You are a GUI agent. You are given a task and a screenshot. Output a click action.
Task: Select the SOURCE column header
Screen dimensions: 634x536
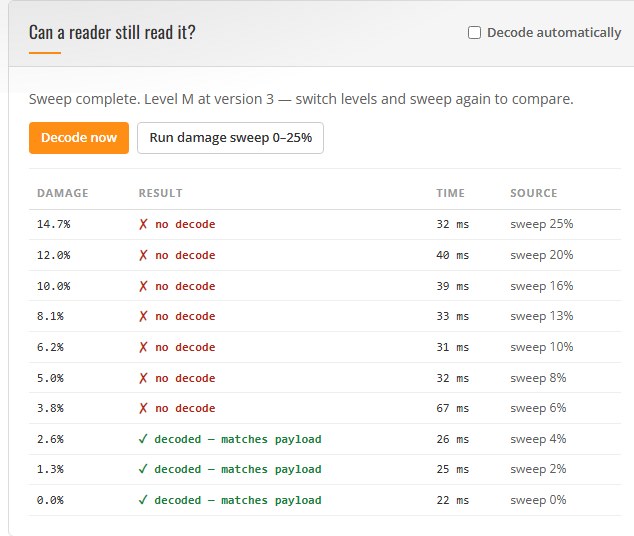(x=534, y=193)
